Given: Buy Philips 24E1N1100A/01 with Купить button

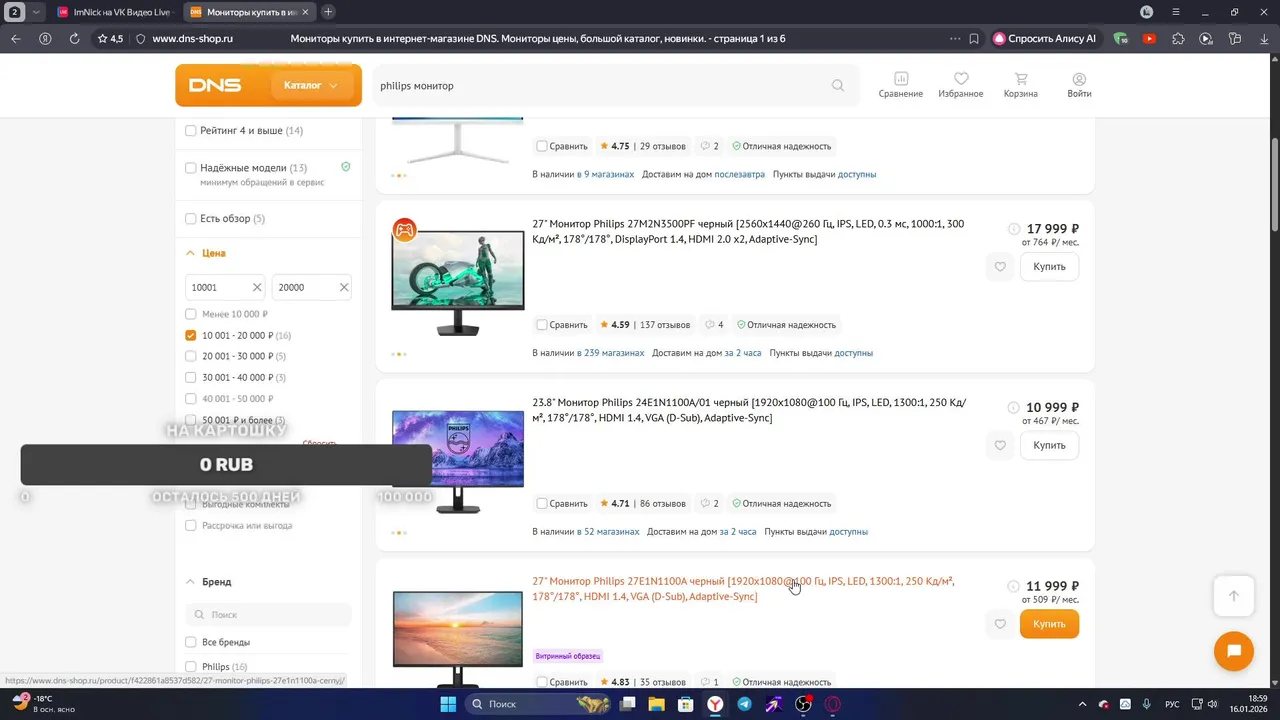Looking at the screenshot, I should (x=1049, y=446).
